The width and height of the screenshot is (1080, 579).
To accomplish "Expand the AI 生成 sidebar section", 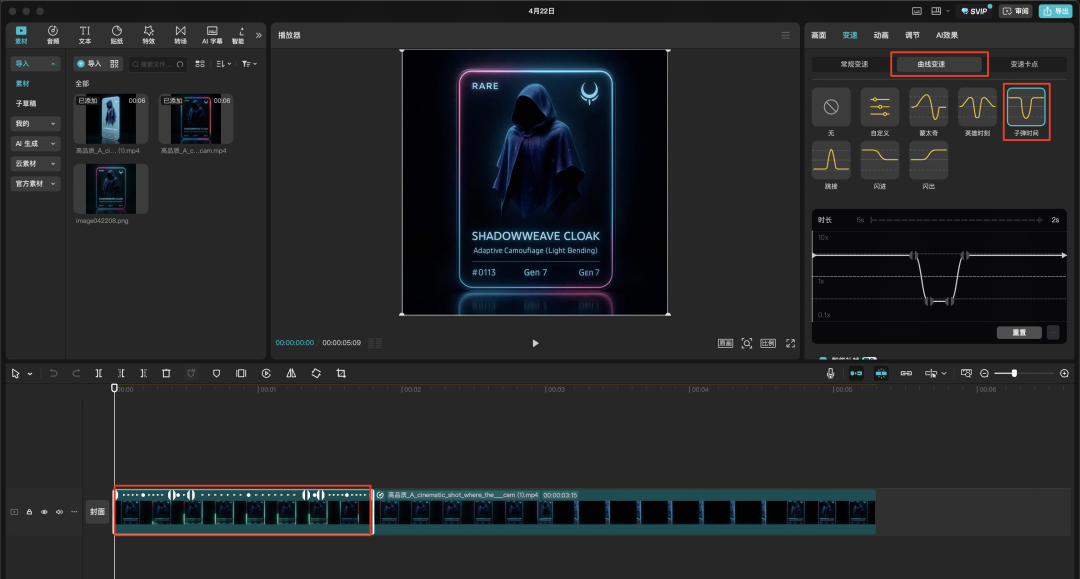I will point(35,143).
